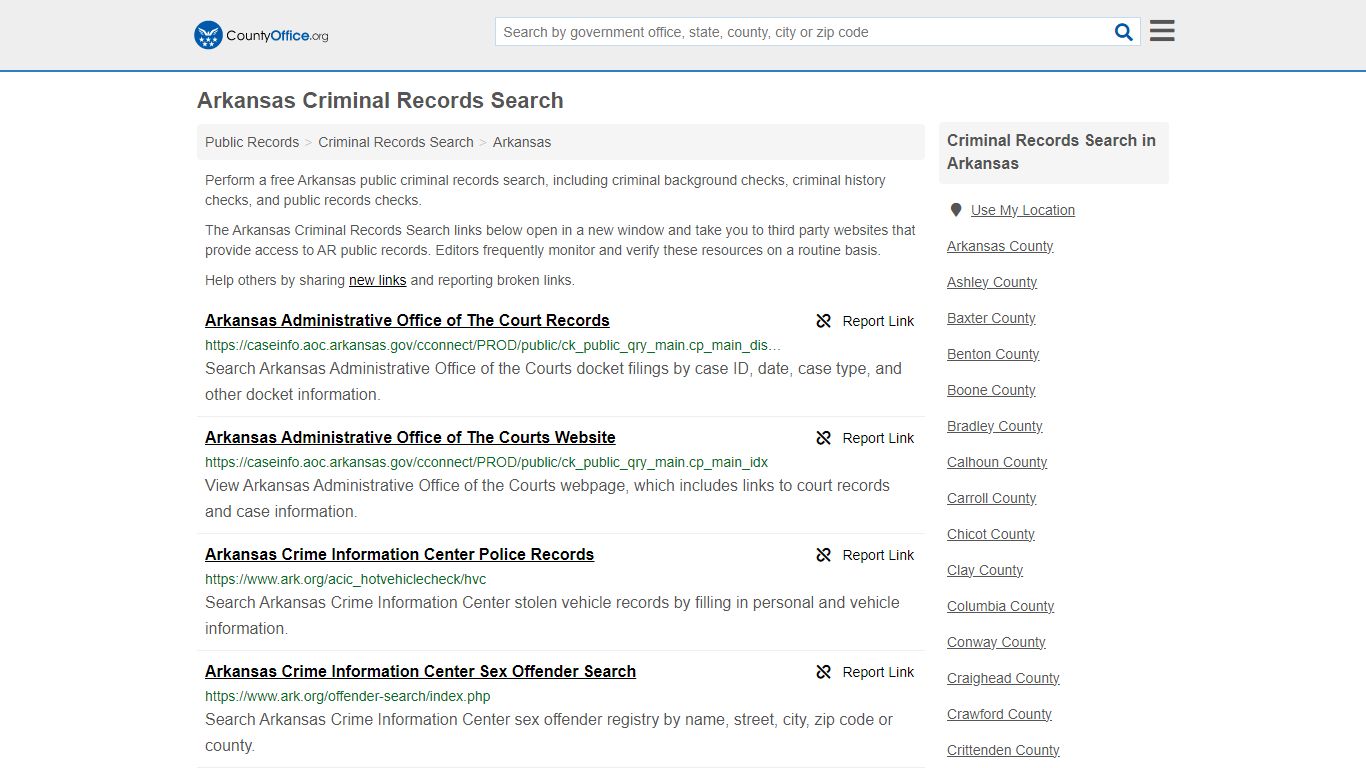Screen dimensions: 1366x768
Task: Click broken-link icon for Police Records
Action: point(824,555)
